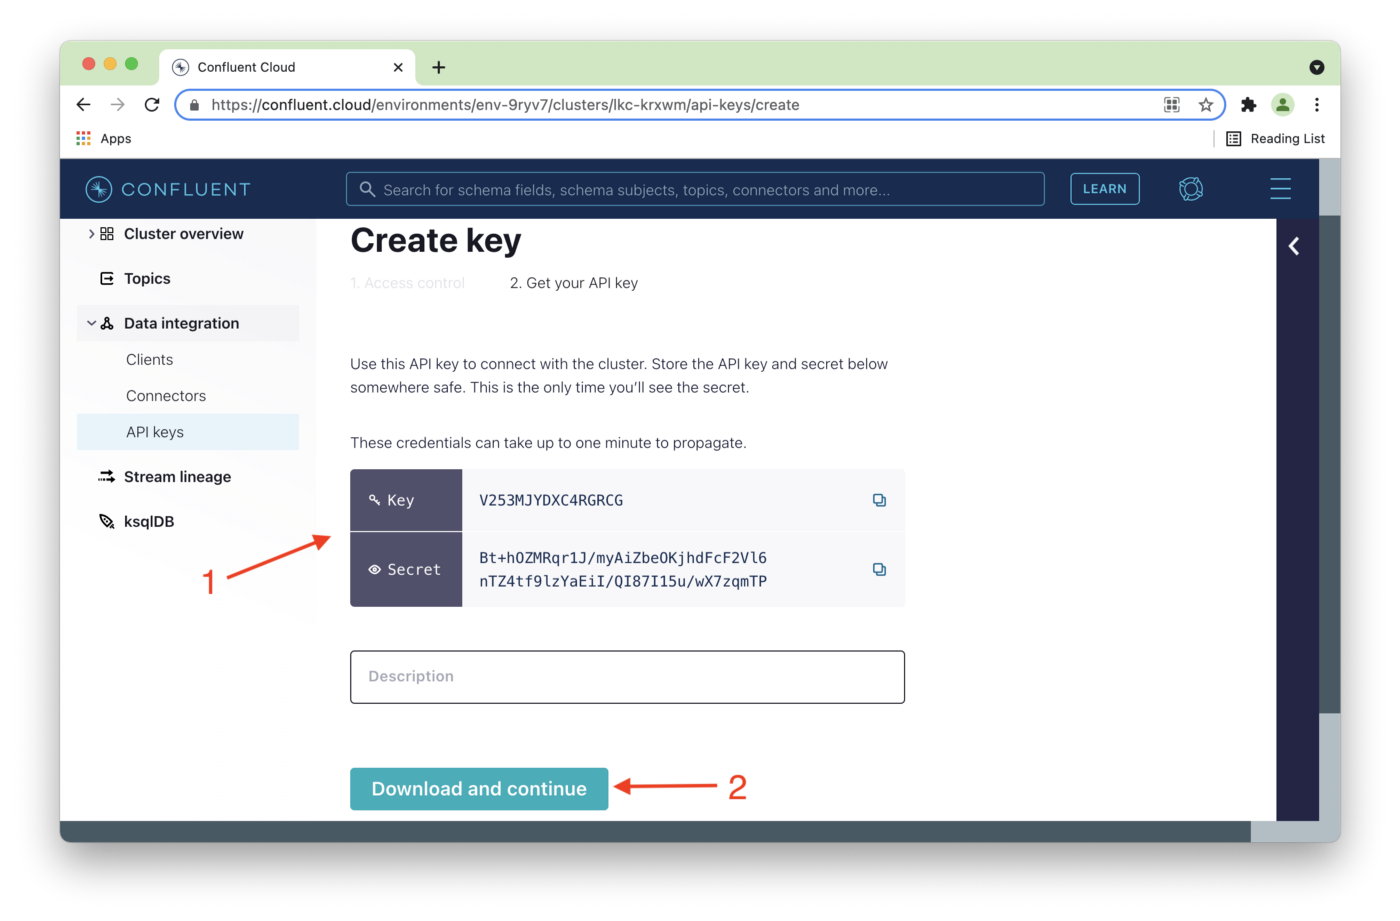Click the horizontal page scrollbar
This screenshot has width=1400, height=921.
655,832
